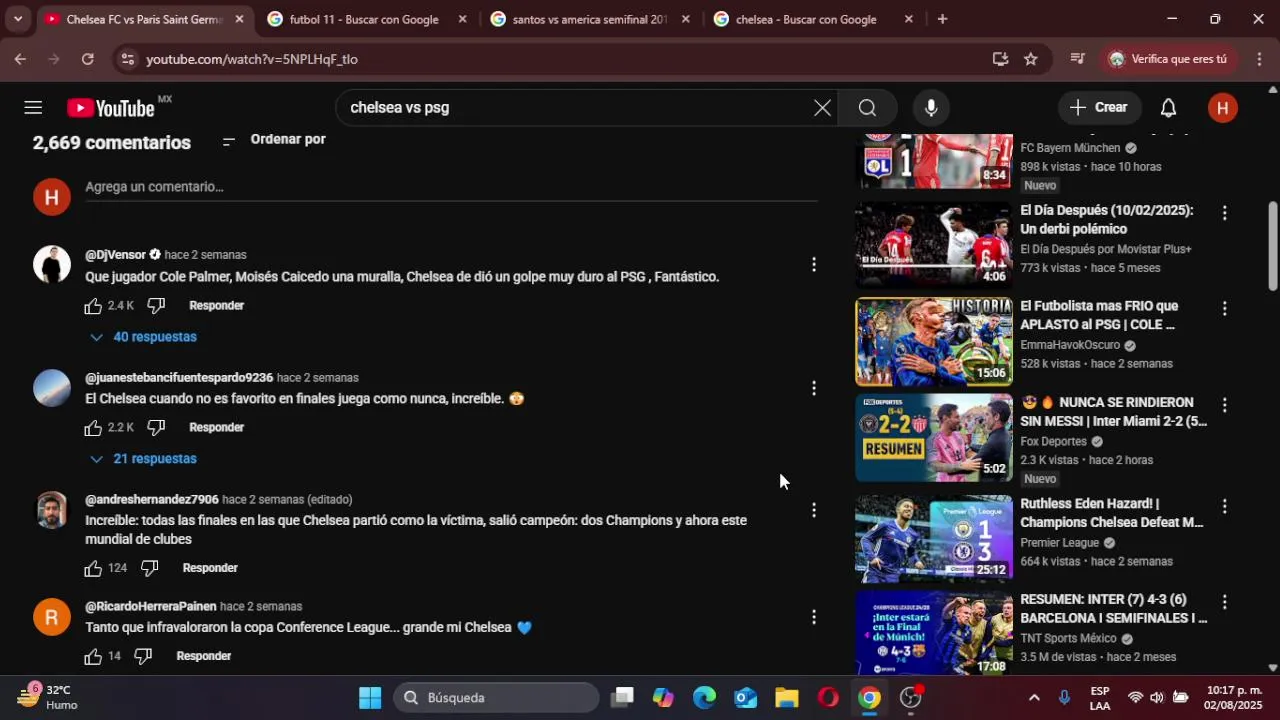This screenshot has width=1280, height=720.
Task: View site information icon in address bar
Action: point(126,59)
